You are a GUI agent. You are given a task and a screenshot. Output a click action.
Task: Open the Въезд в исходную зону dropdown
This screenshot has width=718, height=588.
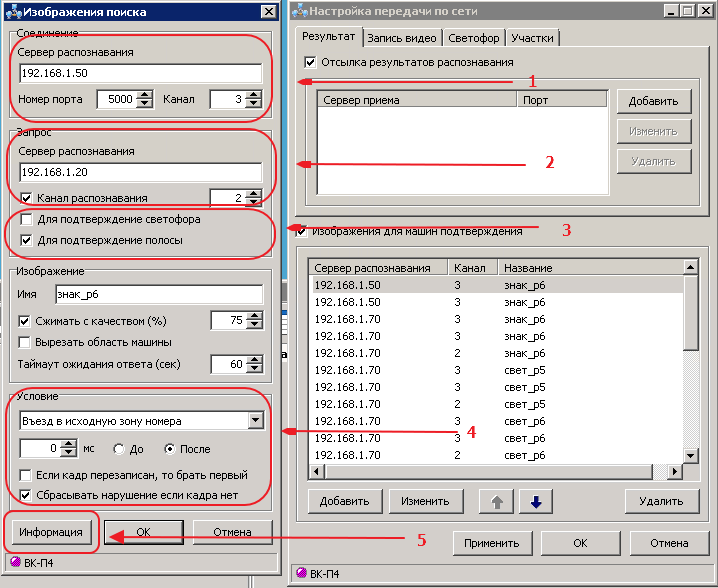(x=255, y=421)
